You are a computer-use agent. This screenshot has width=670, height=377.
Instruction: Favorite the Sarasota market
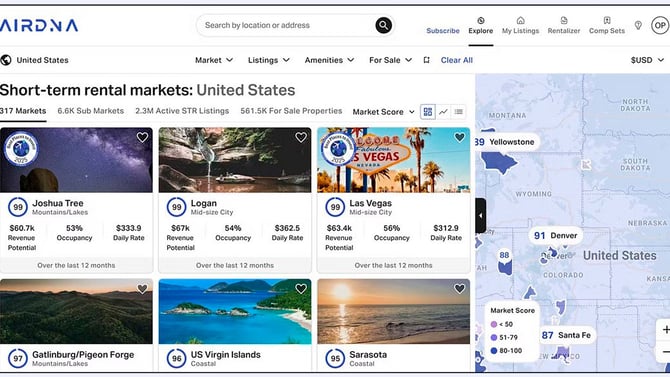pyautogui.click(x=459, y=289)
